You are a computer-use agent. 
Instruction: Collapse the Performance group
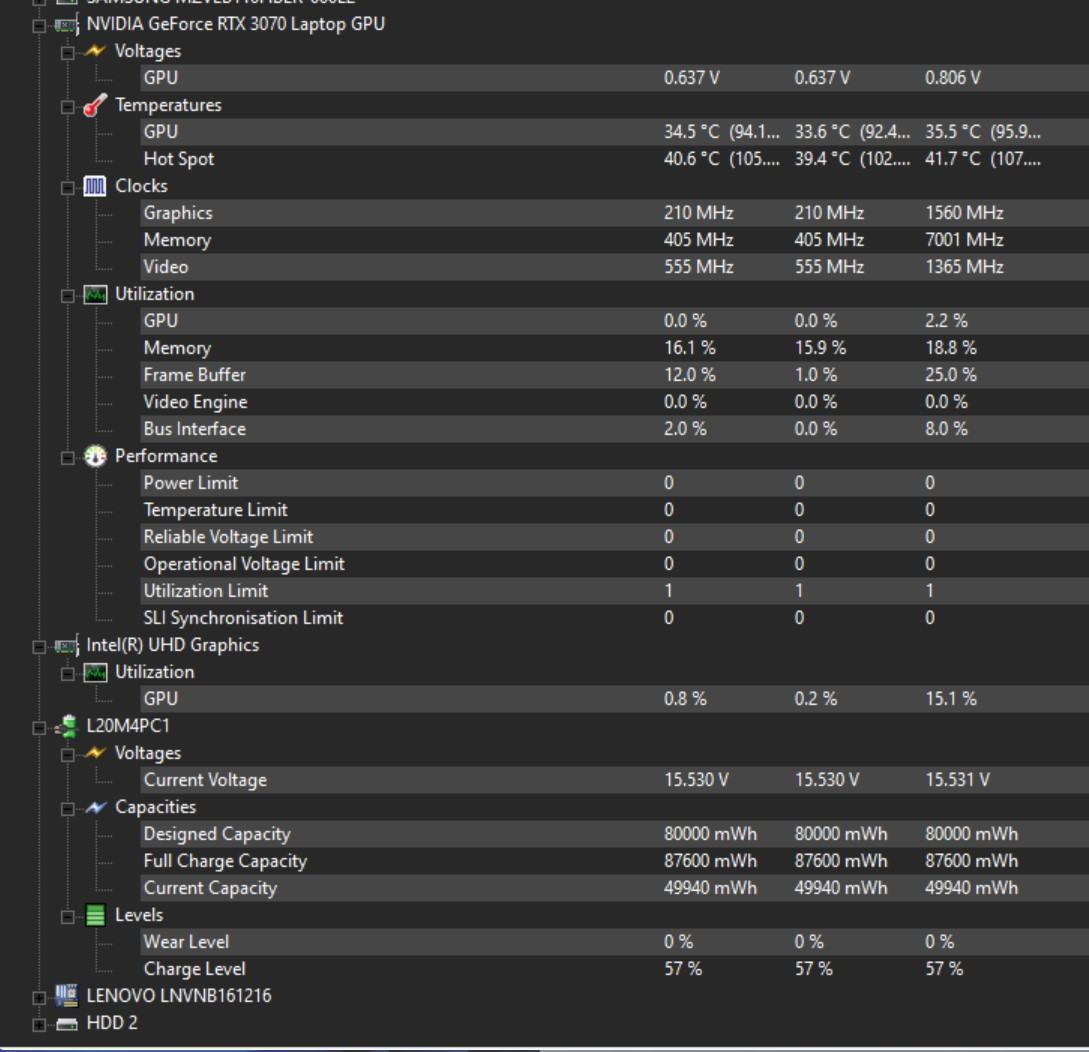click(x=67, y=458)
